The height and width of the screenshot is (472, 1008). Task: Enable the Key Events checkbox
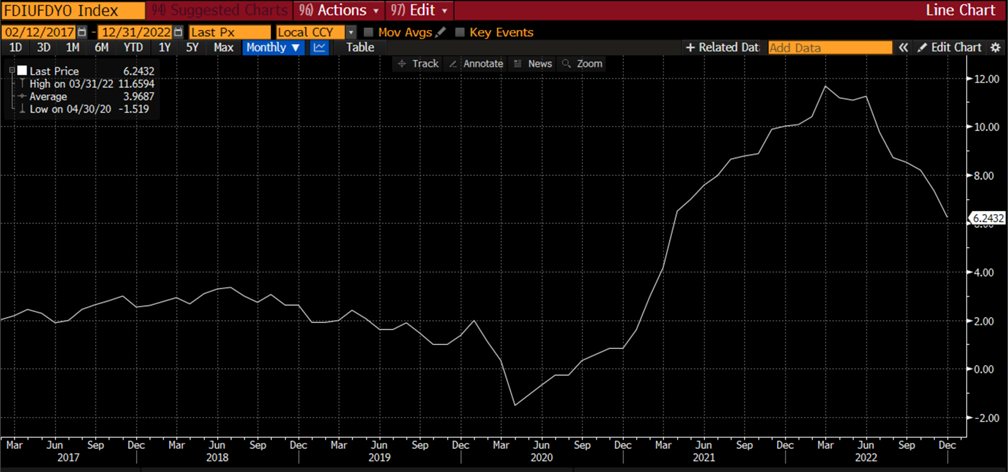(460, 32)
